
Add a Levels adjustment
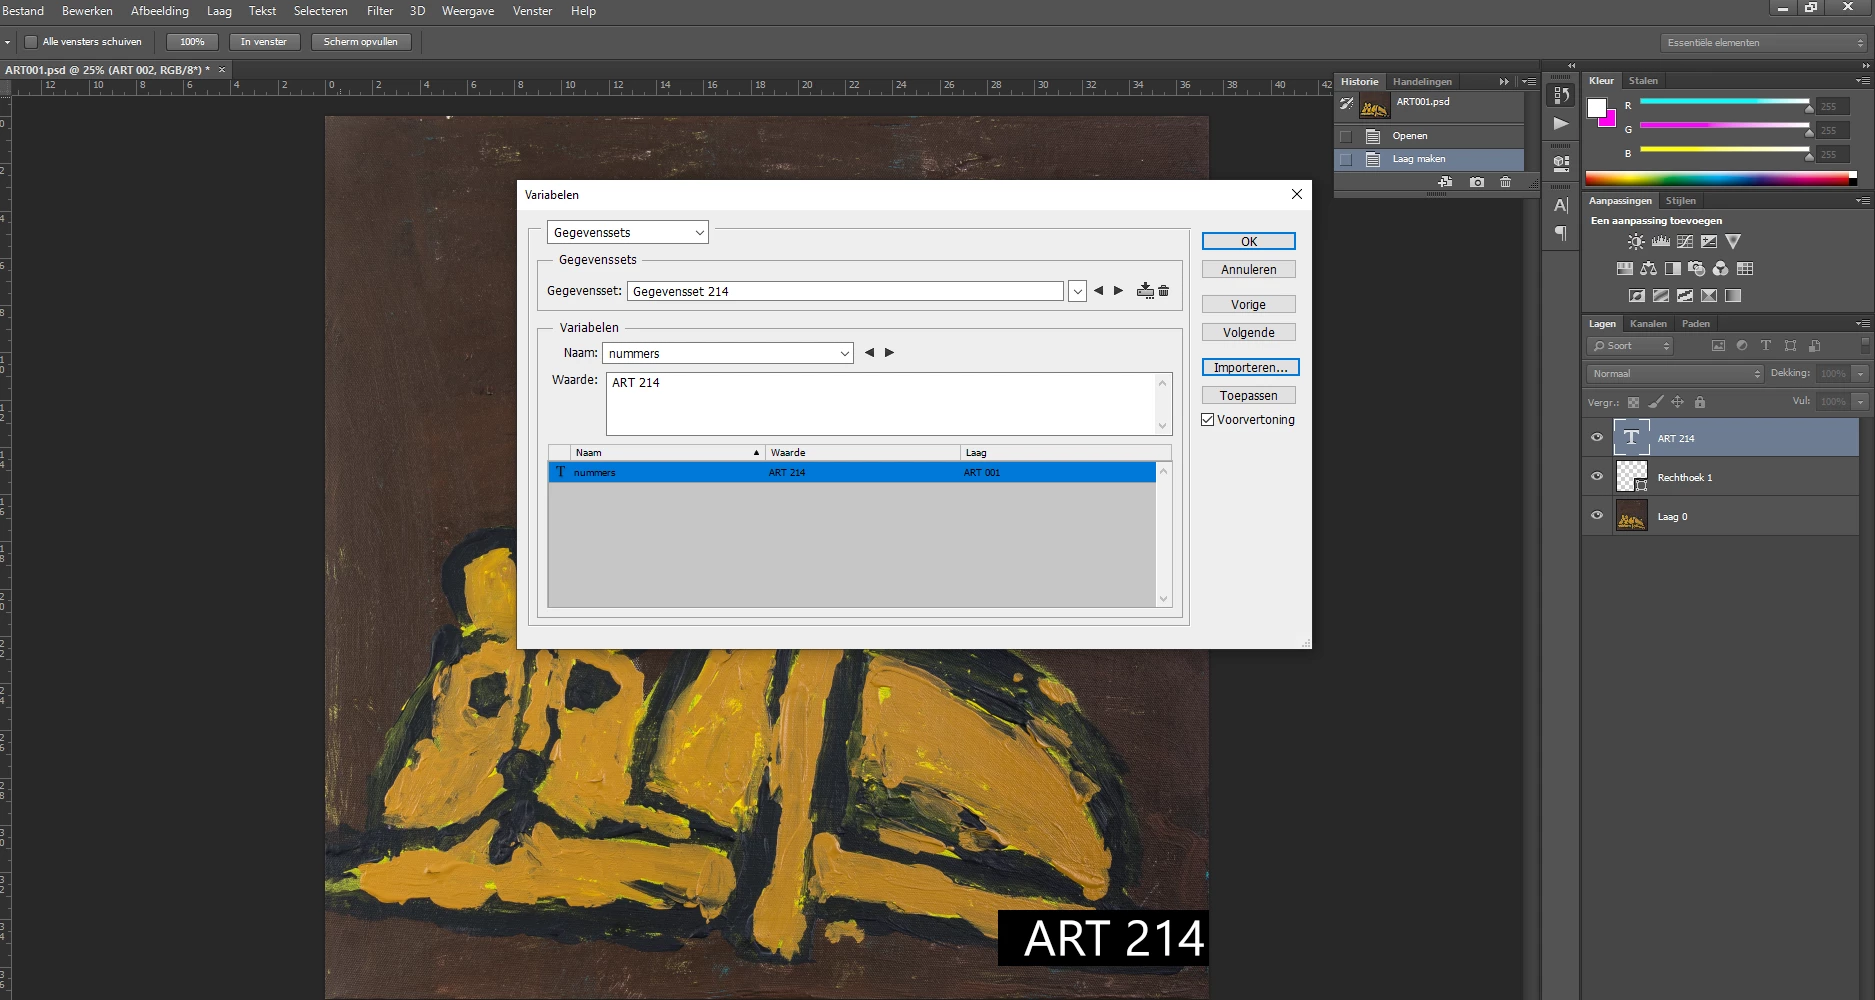pyautogui.click(x=1661, y=242)
